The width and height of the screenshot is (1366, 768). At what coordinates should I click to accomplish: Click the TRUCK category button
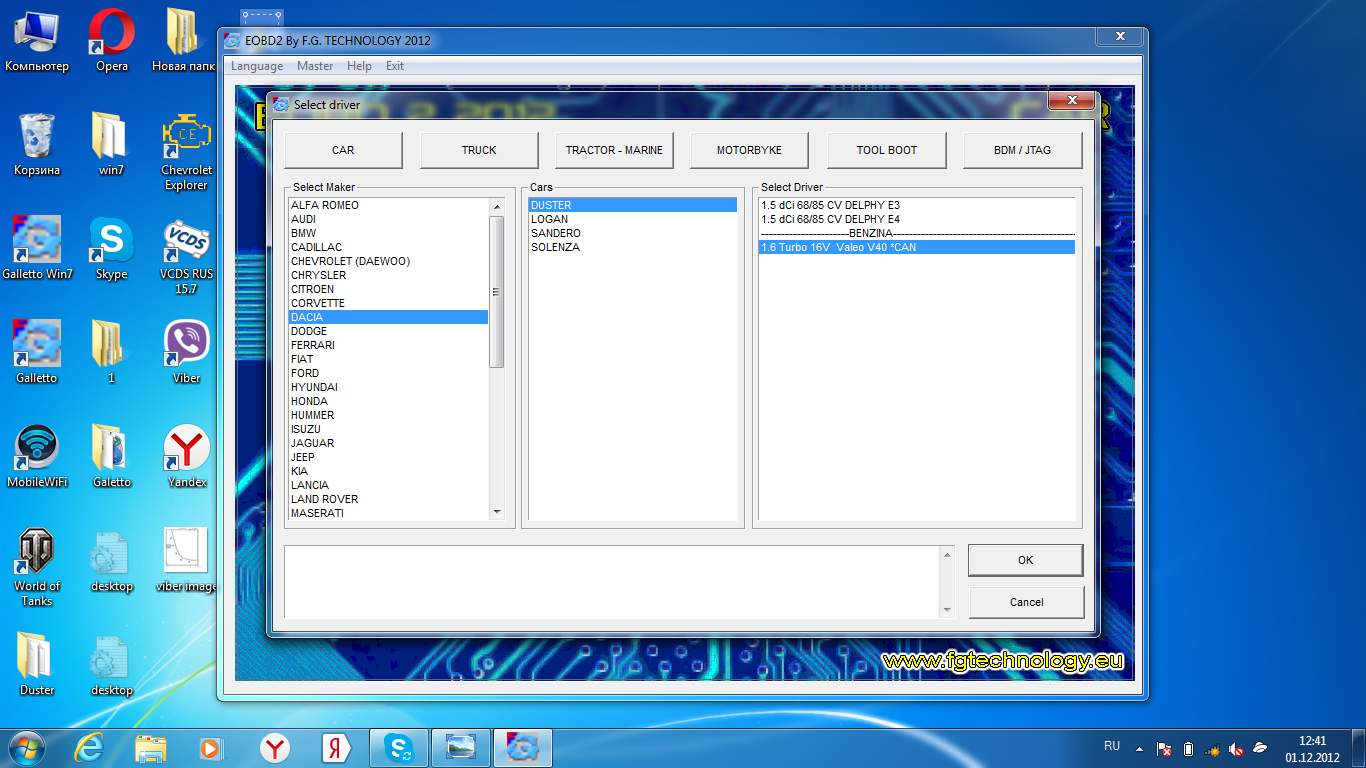point(479,150)
